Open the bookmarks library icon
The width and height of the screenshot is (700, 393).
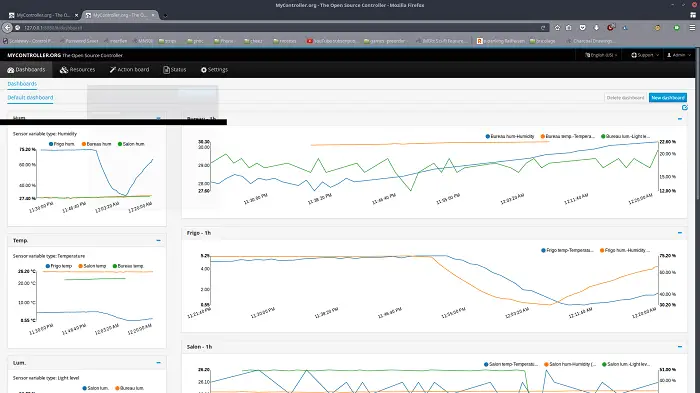(569, 28)
